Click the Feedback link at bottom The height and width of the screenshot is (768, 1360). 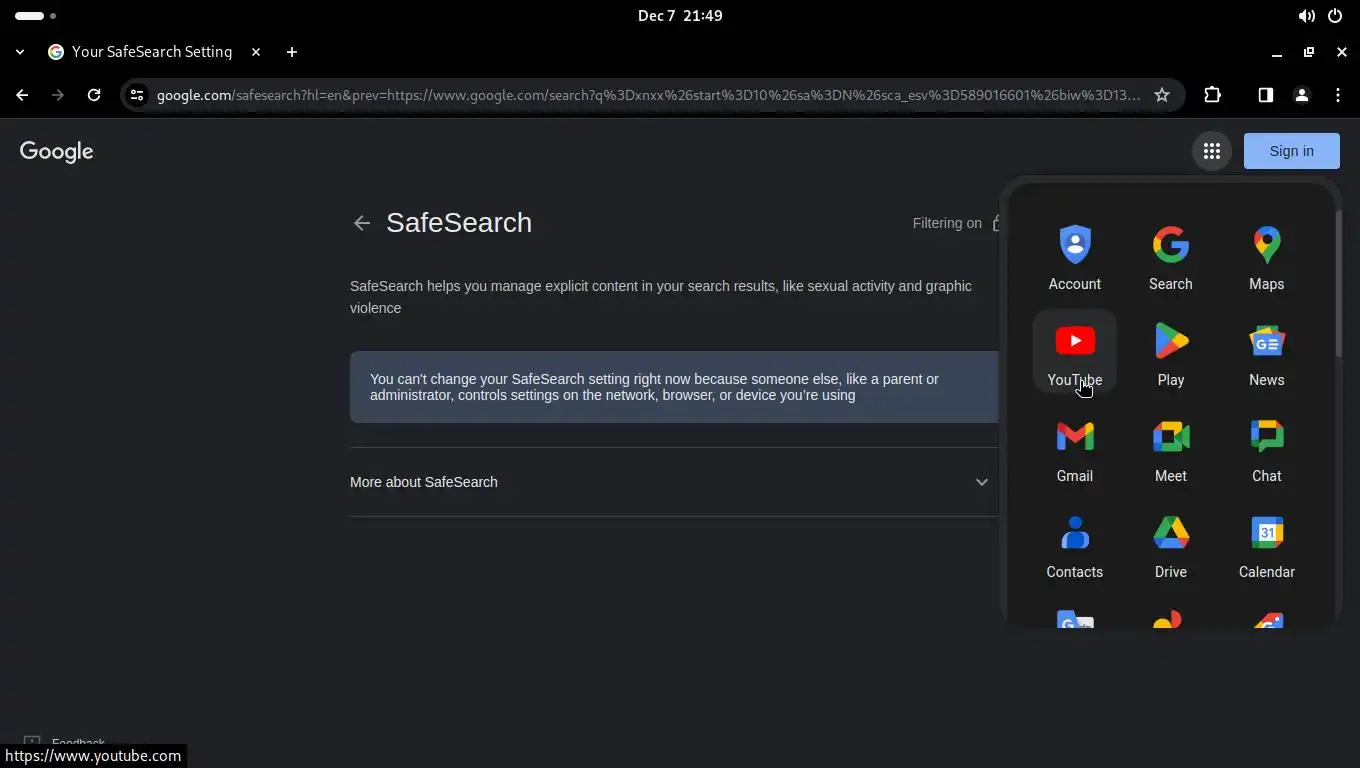pyautogui.click(x=78, y=743)
